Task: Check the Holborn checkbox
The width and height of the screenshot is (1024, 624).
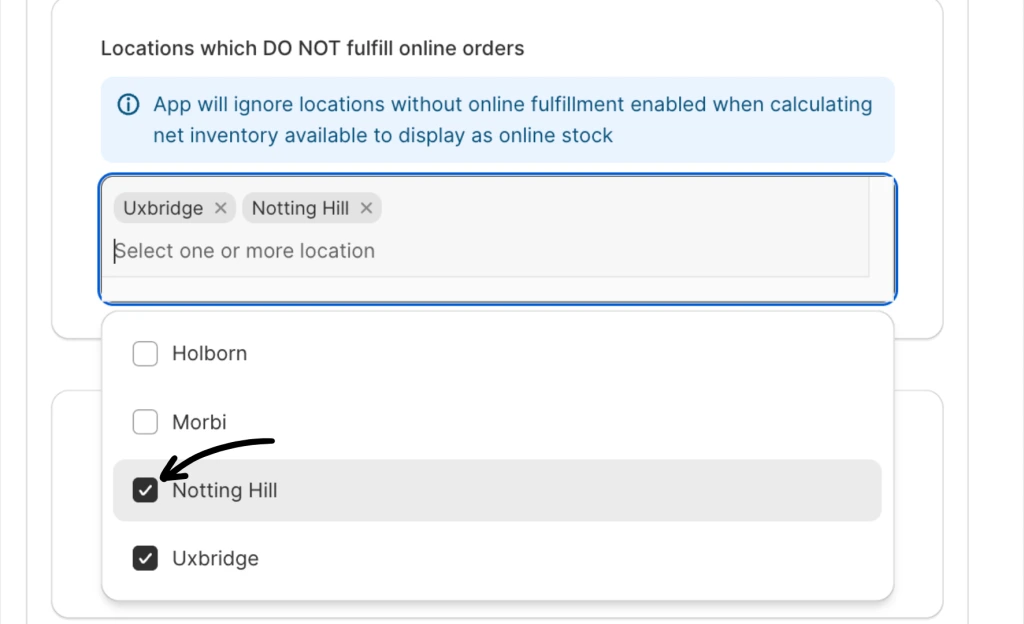Action: click(x=146, y=354)
